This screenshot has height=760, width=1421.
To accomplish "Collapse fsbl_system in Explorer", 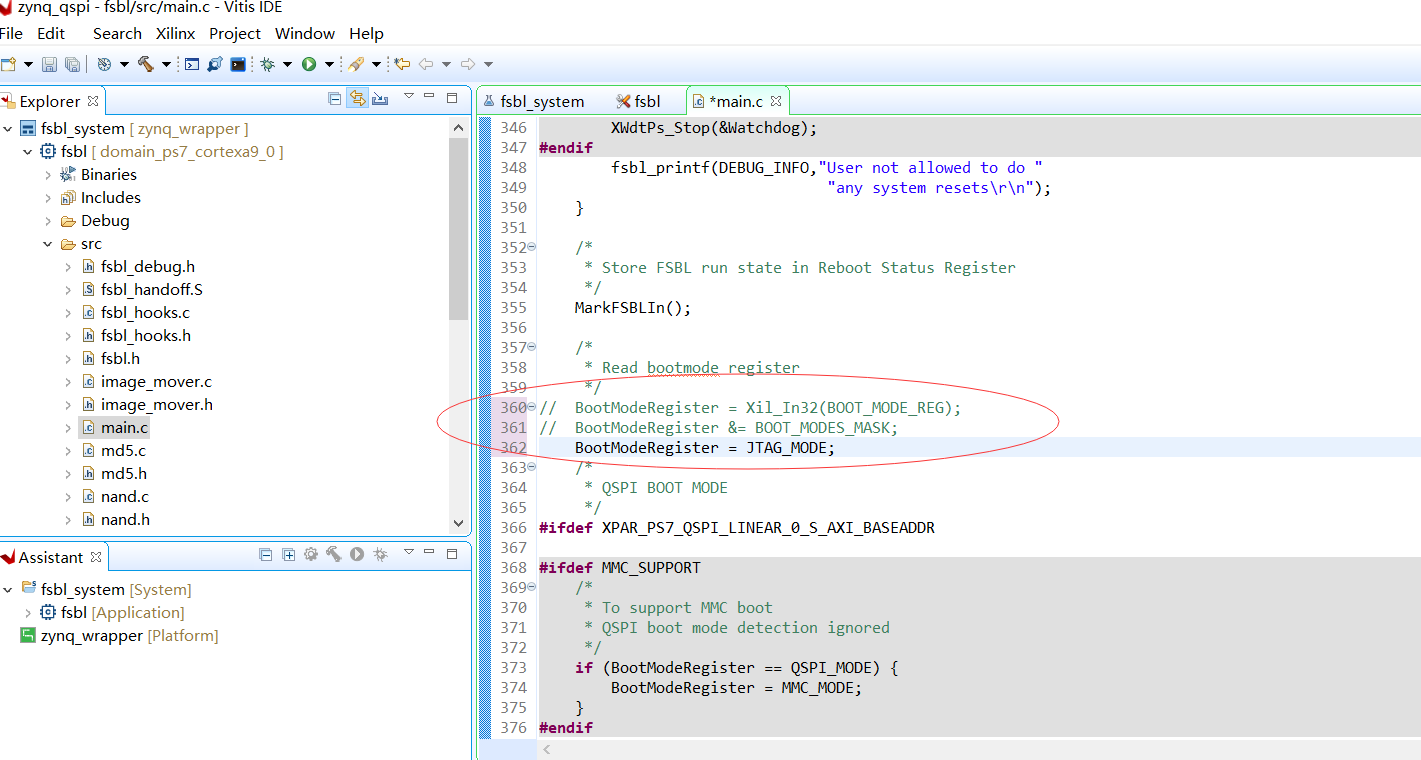I will [x=8, y=129].
